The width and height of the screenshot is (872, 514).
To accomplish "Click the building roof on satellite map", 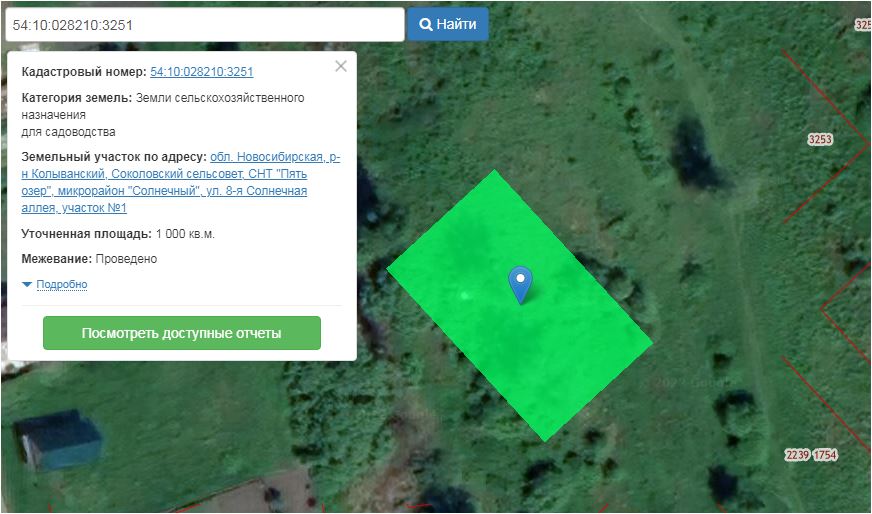I will 58,438.
